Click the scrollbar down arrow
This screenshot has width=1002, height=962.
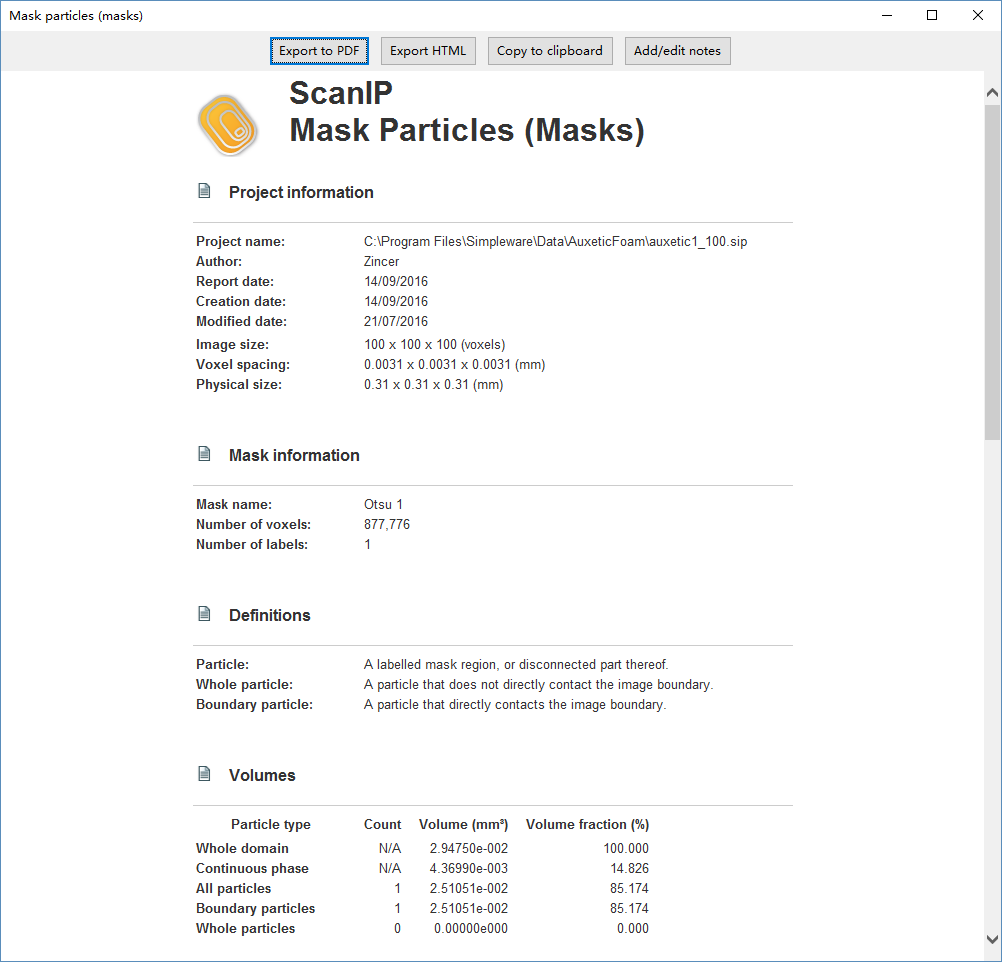[x=992, y=939]
